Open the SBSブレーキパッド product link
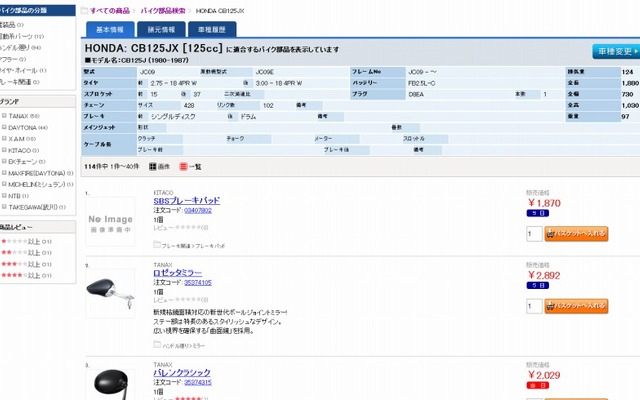 pos(187,200)
